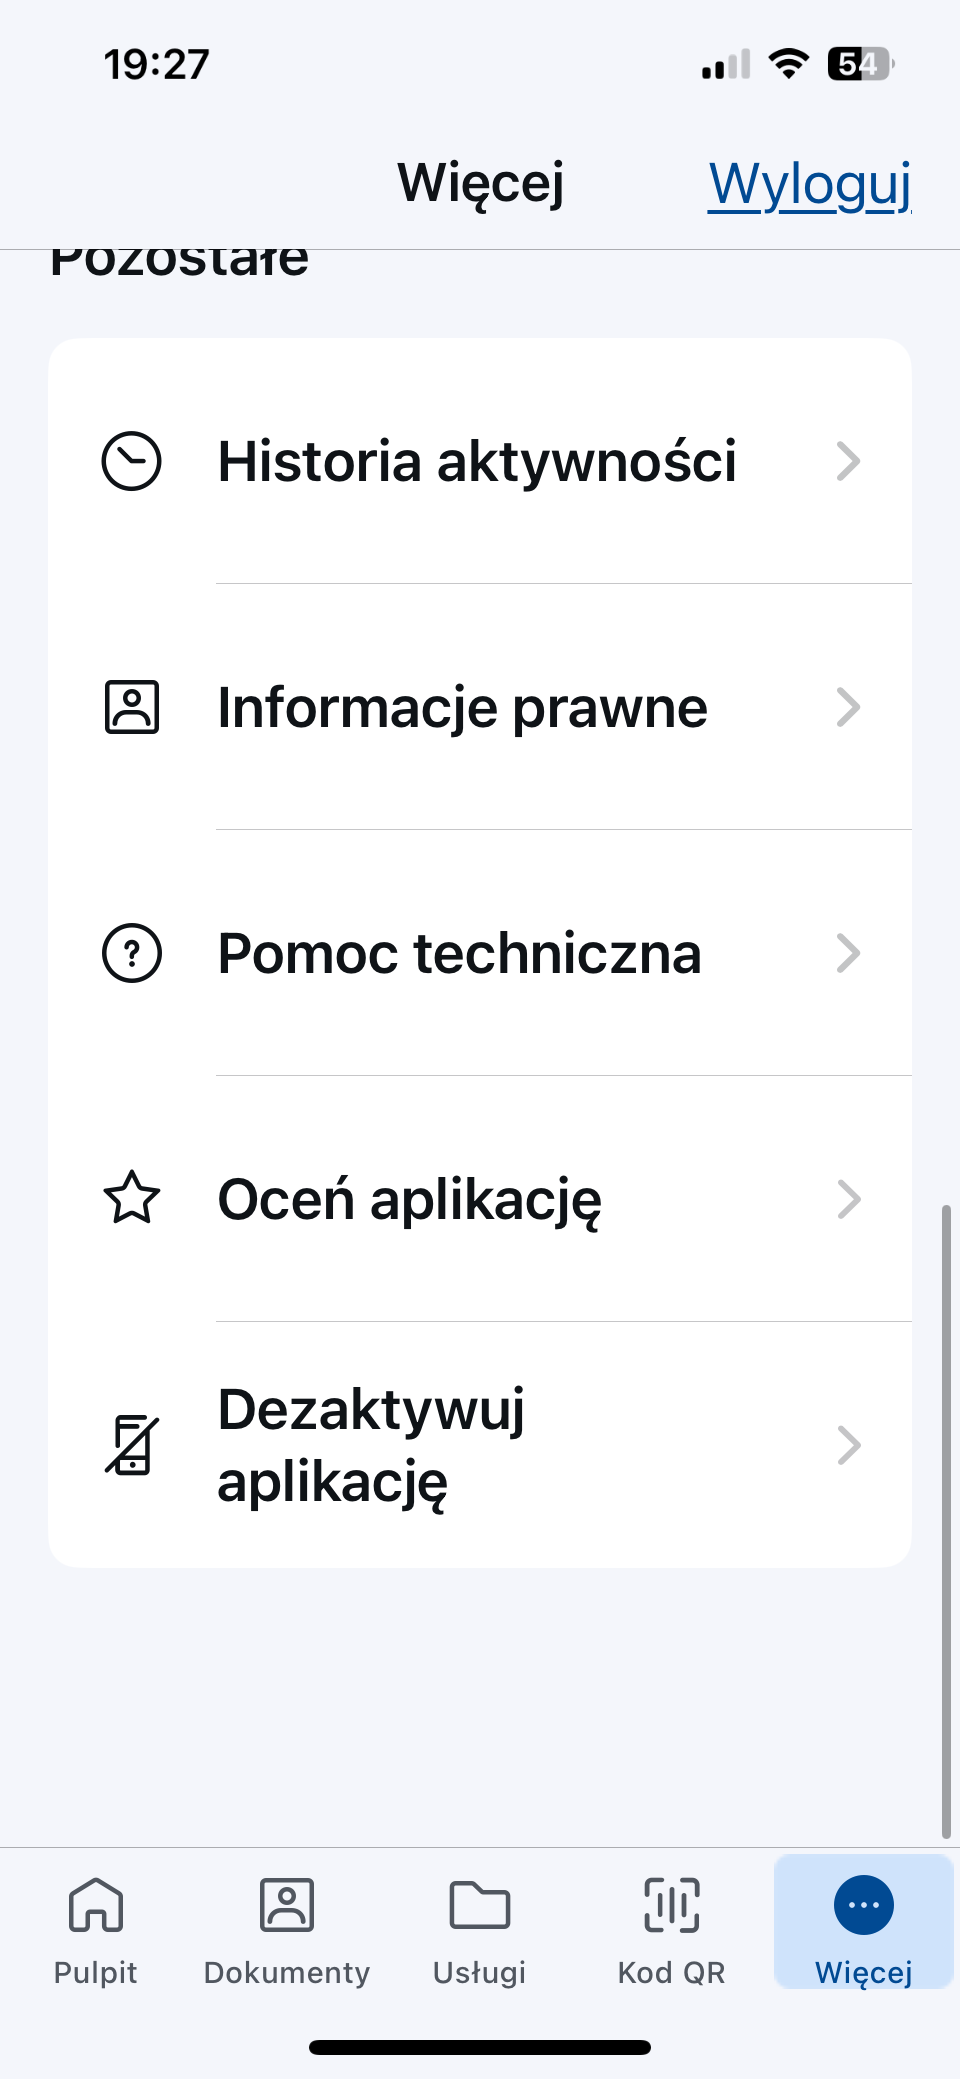Tap the QR code scanner icon

(x=671, y=1905)
